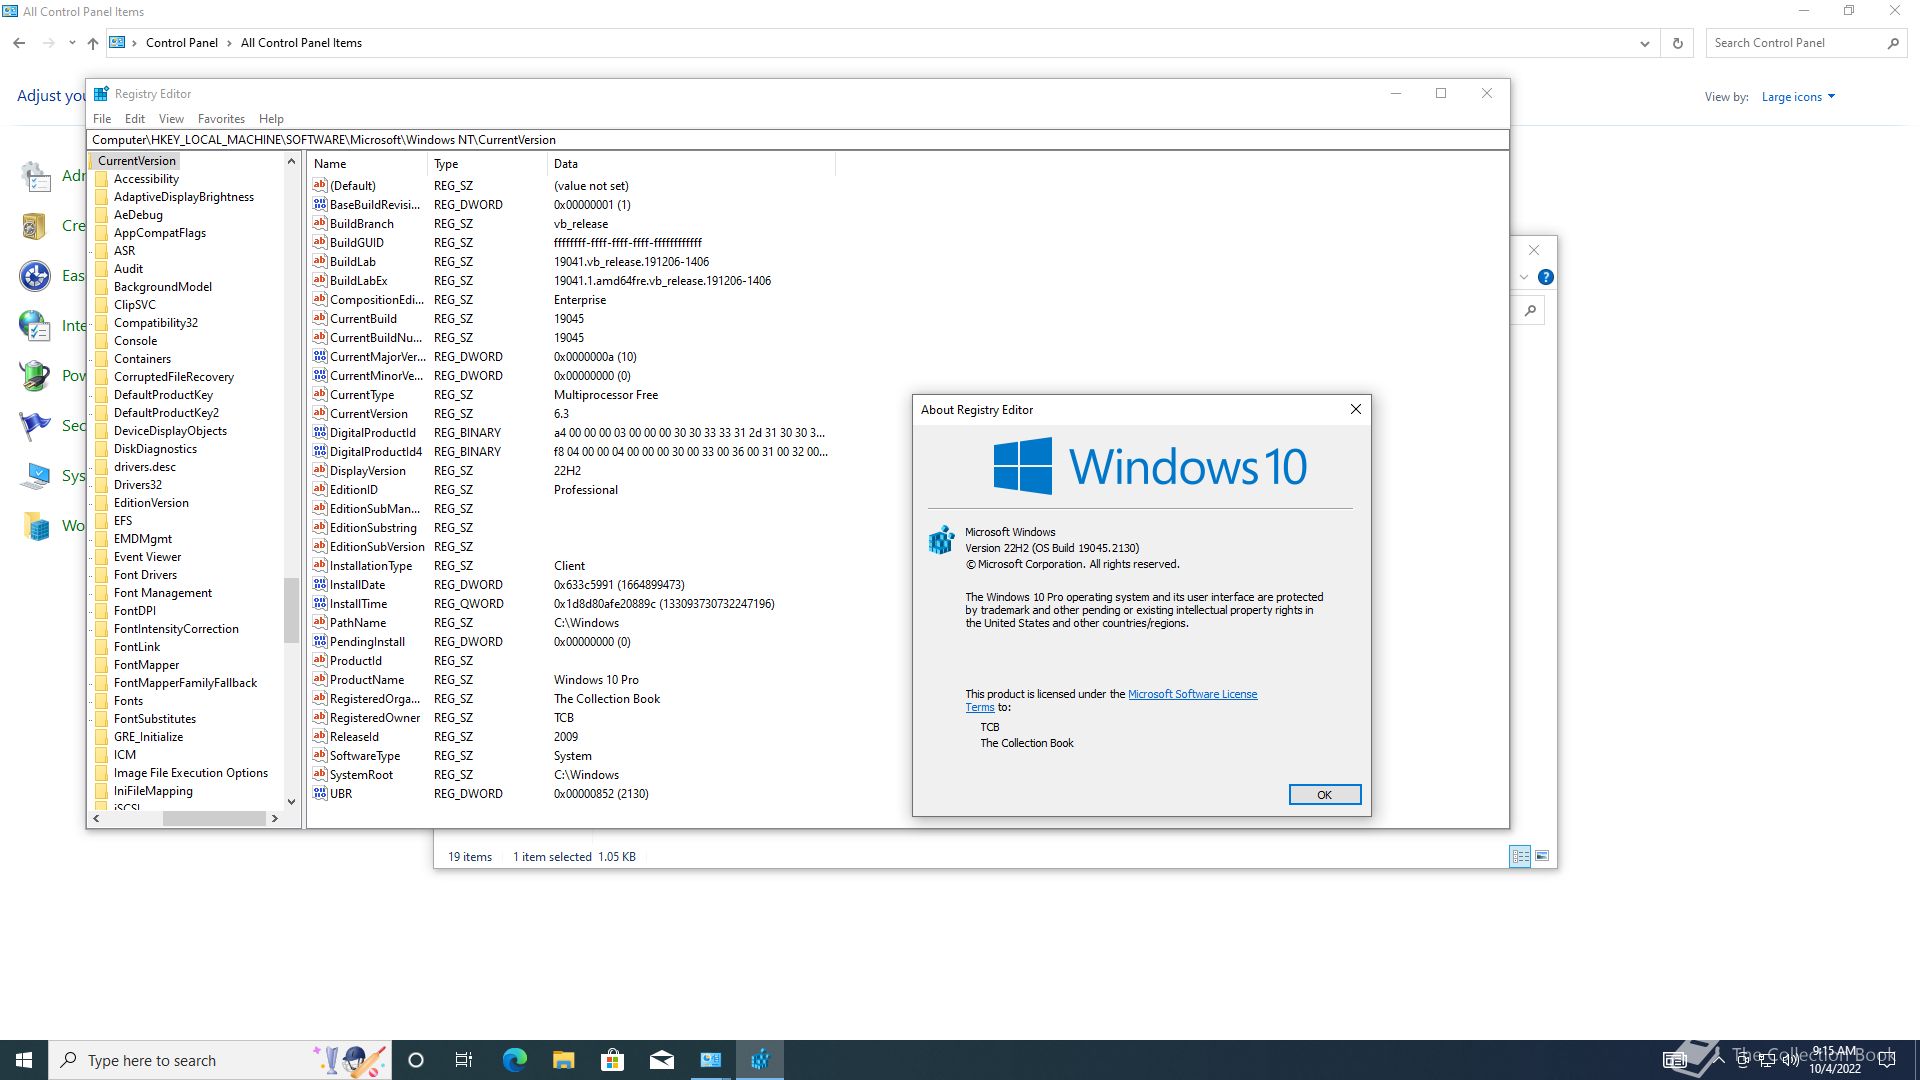
Task: Select the DisplayVersion value row
Action: 570,471
